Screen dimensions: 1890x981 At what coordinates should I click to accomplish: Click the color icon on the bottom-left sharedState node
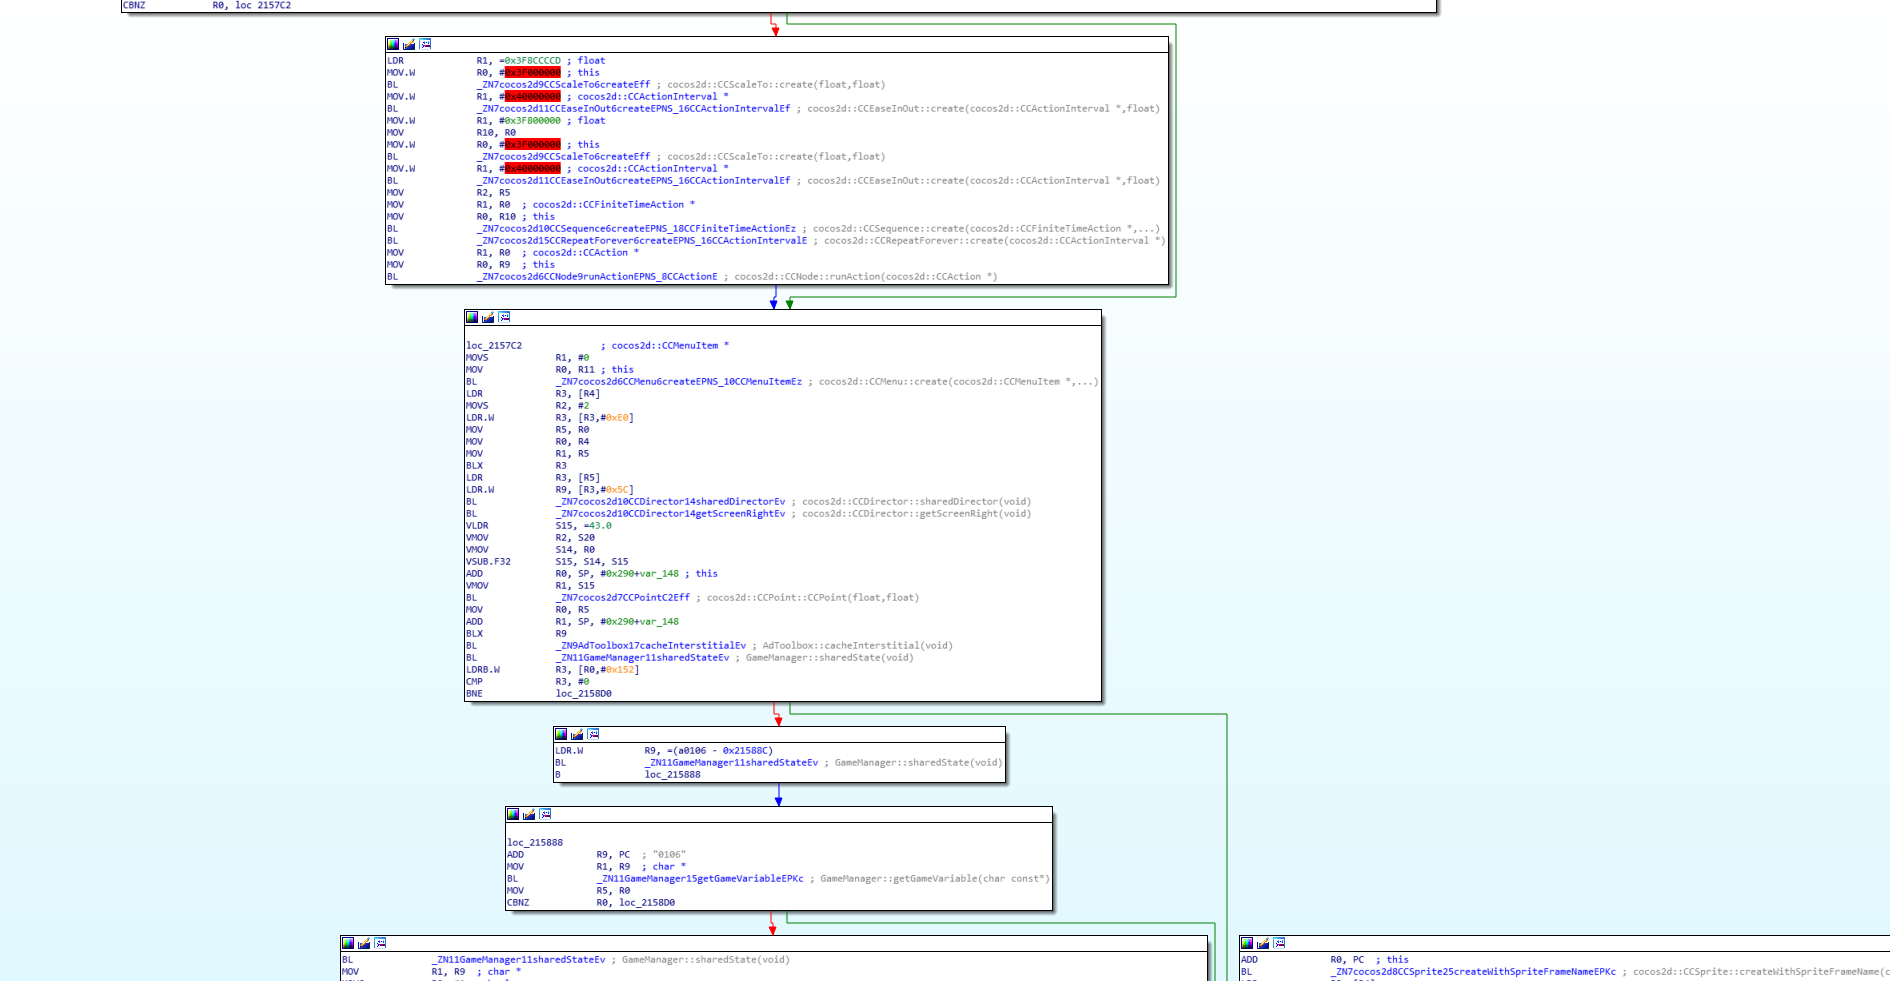(348, 943)
